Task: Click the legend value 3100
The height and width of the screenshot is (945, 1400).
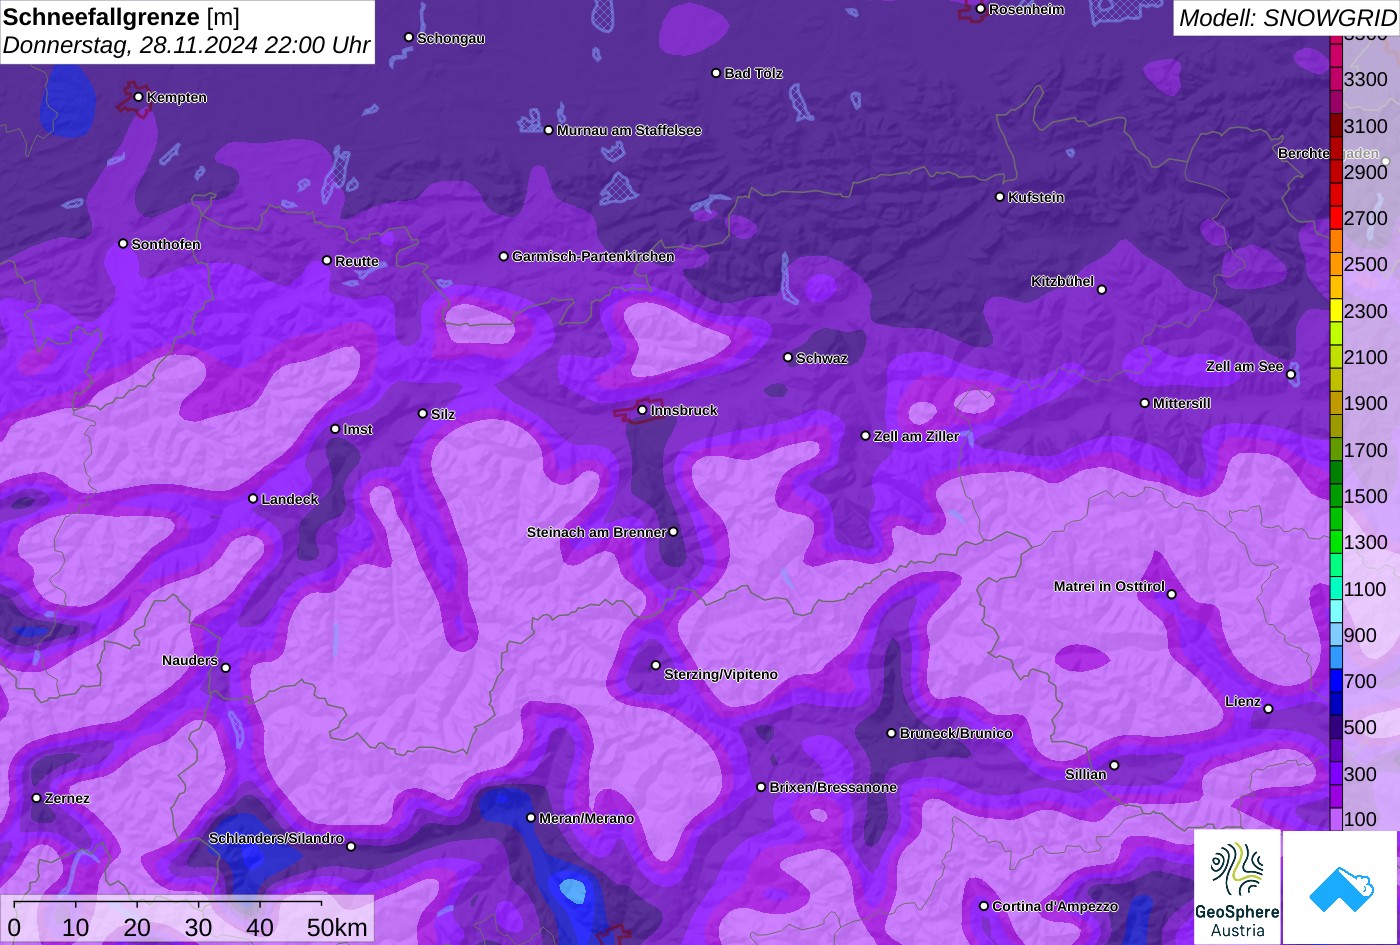Action: tap(1366, 126)
